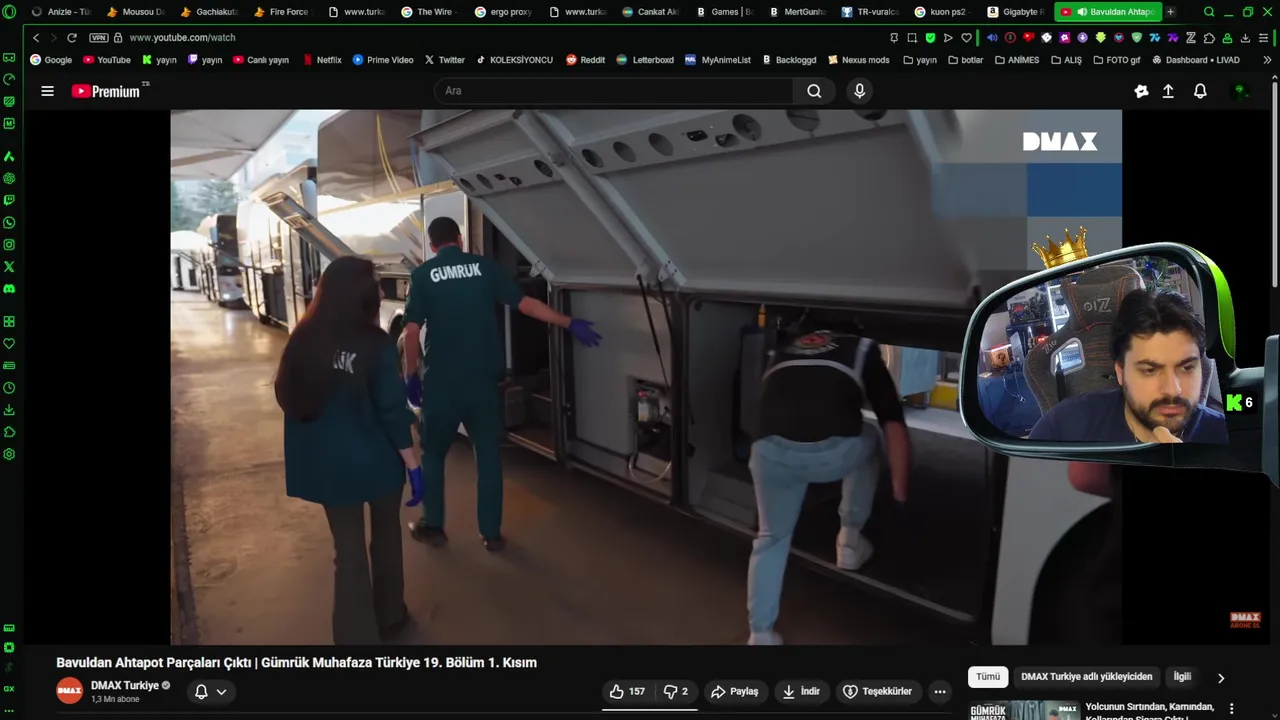Switch to the Gachiakuta browser tab

[210, 12]
